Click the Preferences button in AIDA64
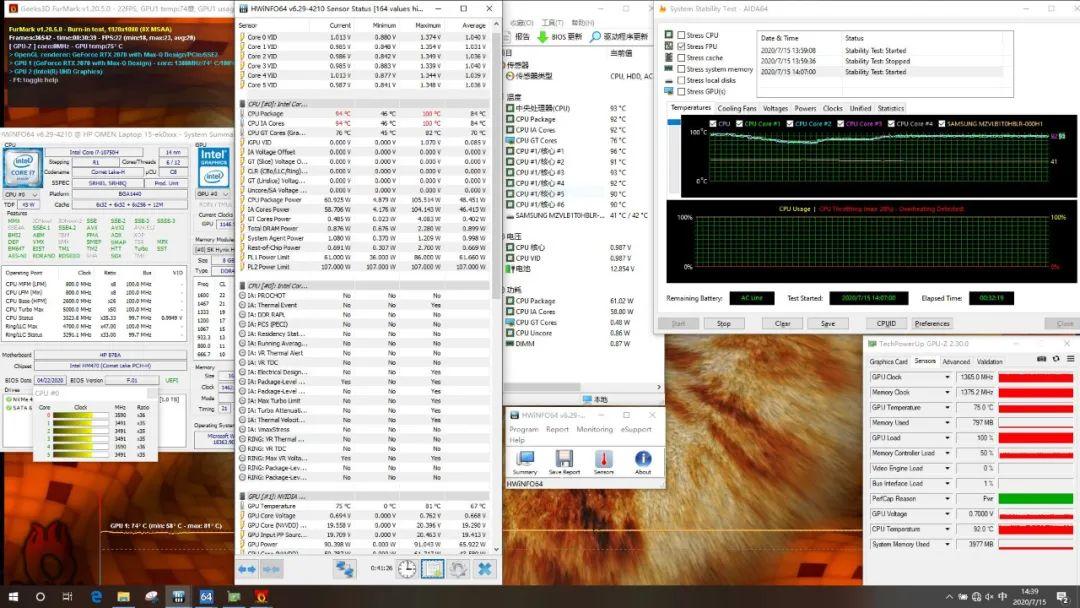Viewport: 1080px width, 608px height. click(x=932, y=323)
